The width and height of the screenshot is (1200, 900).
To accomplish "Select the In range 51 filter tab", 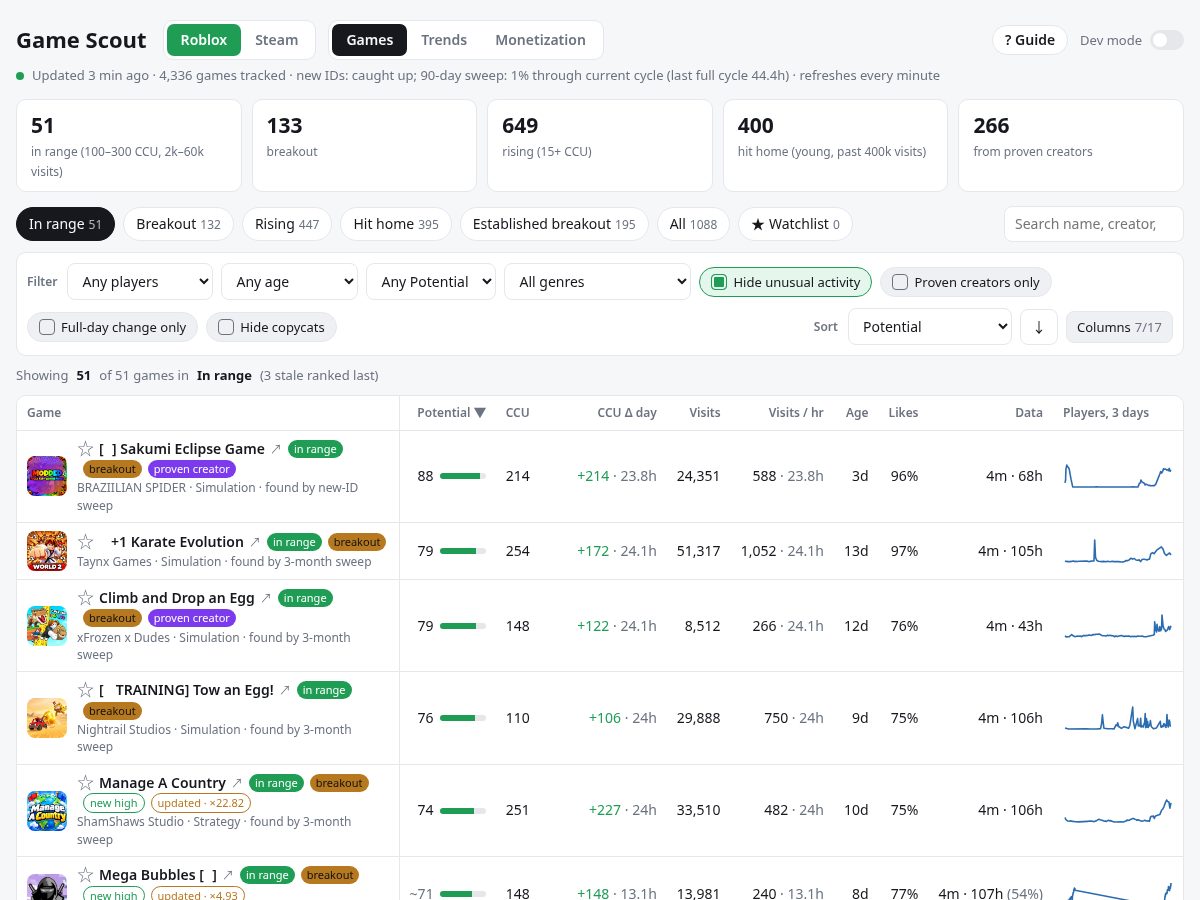I will (x=66, y=224).
